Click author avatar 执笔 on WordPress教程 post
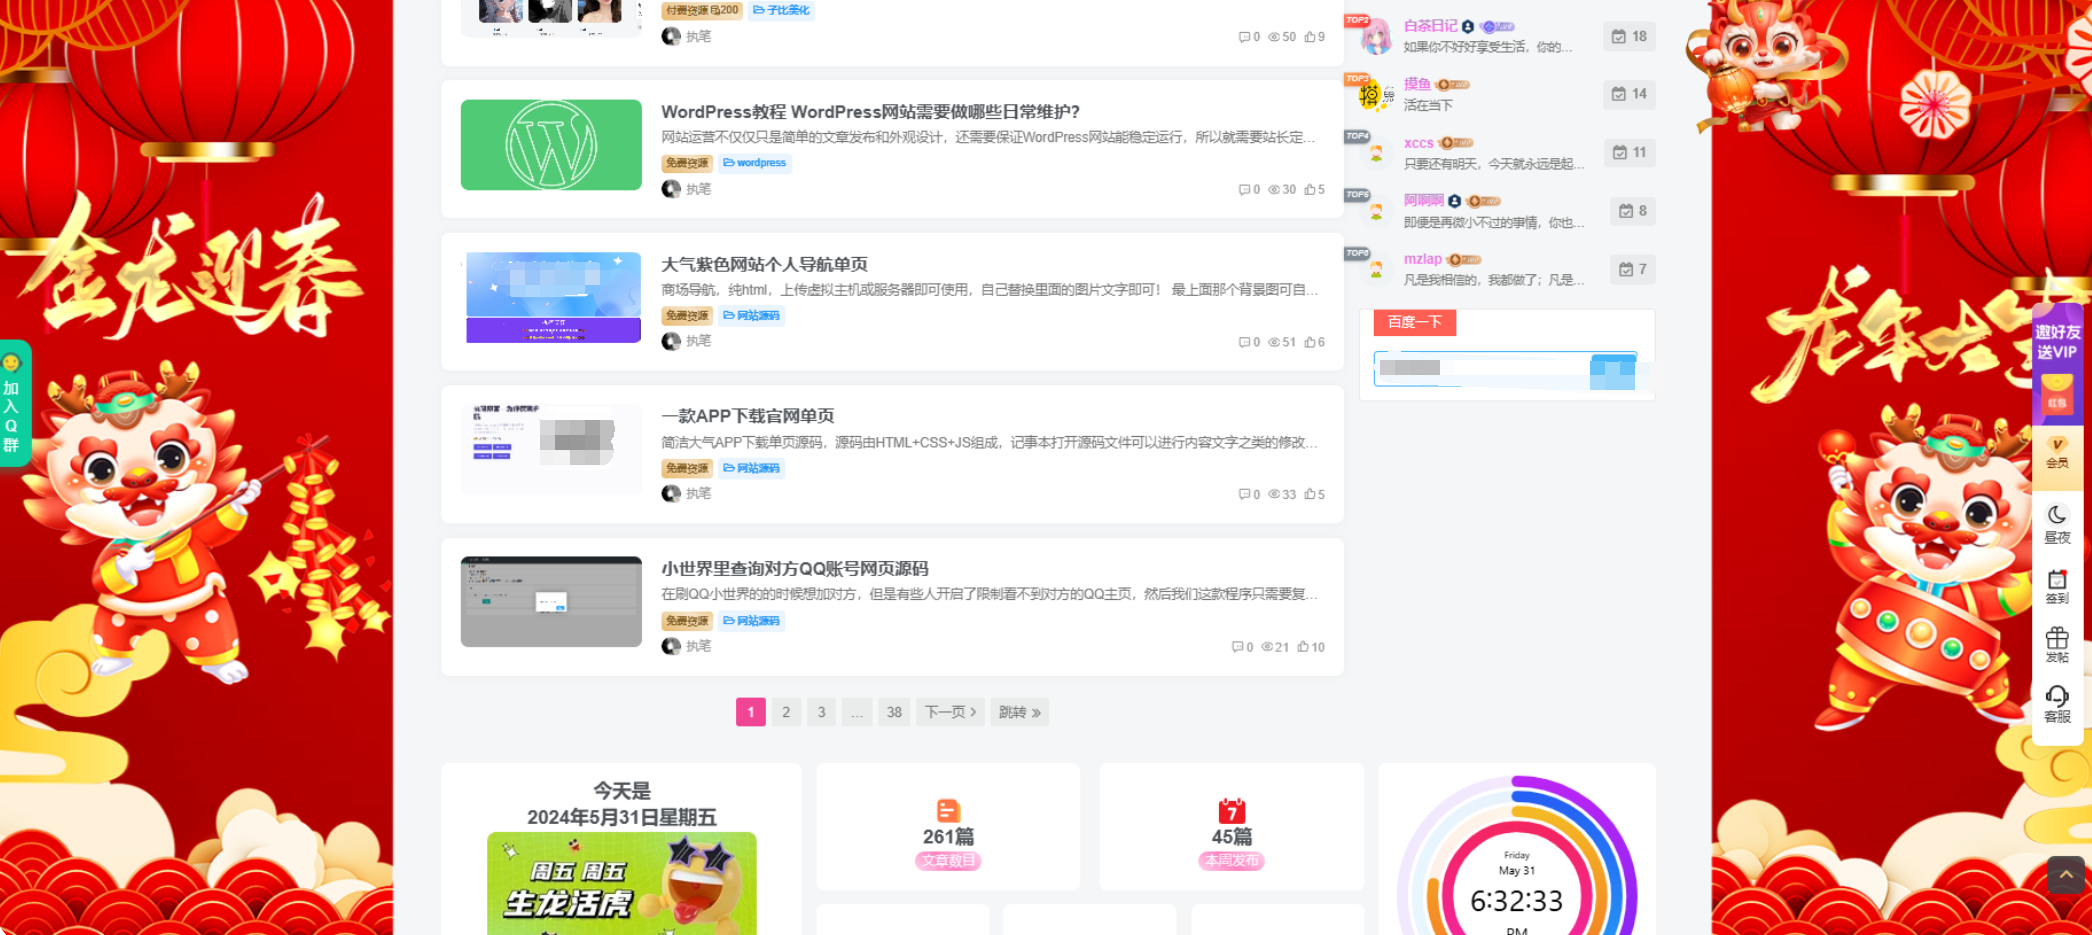 click(671, 189)
